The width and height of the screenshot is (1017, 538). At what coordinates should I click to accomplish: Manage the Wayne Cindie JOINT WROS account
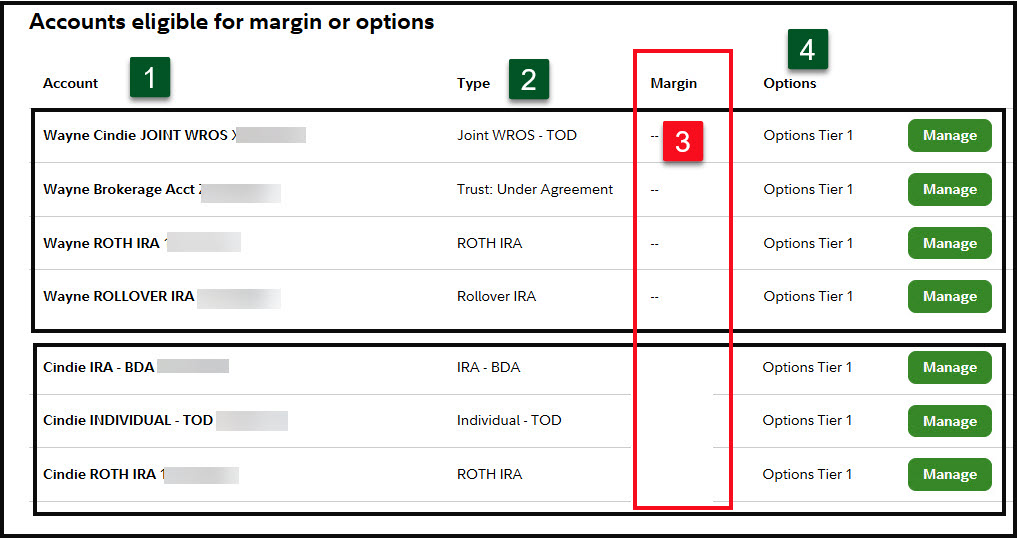tap(949, 136)
